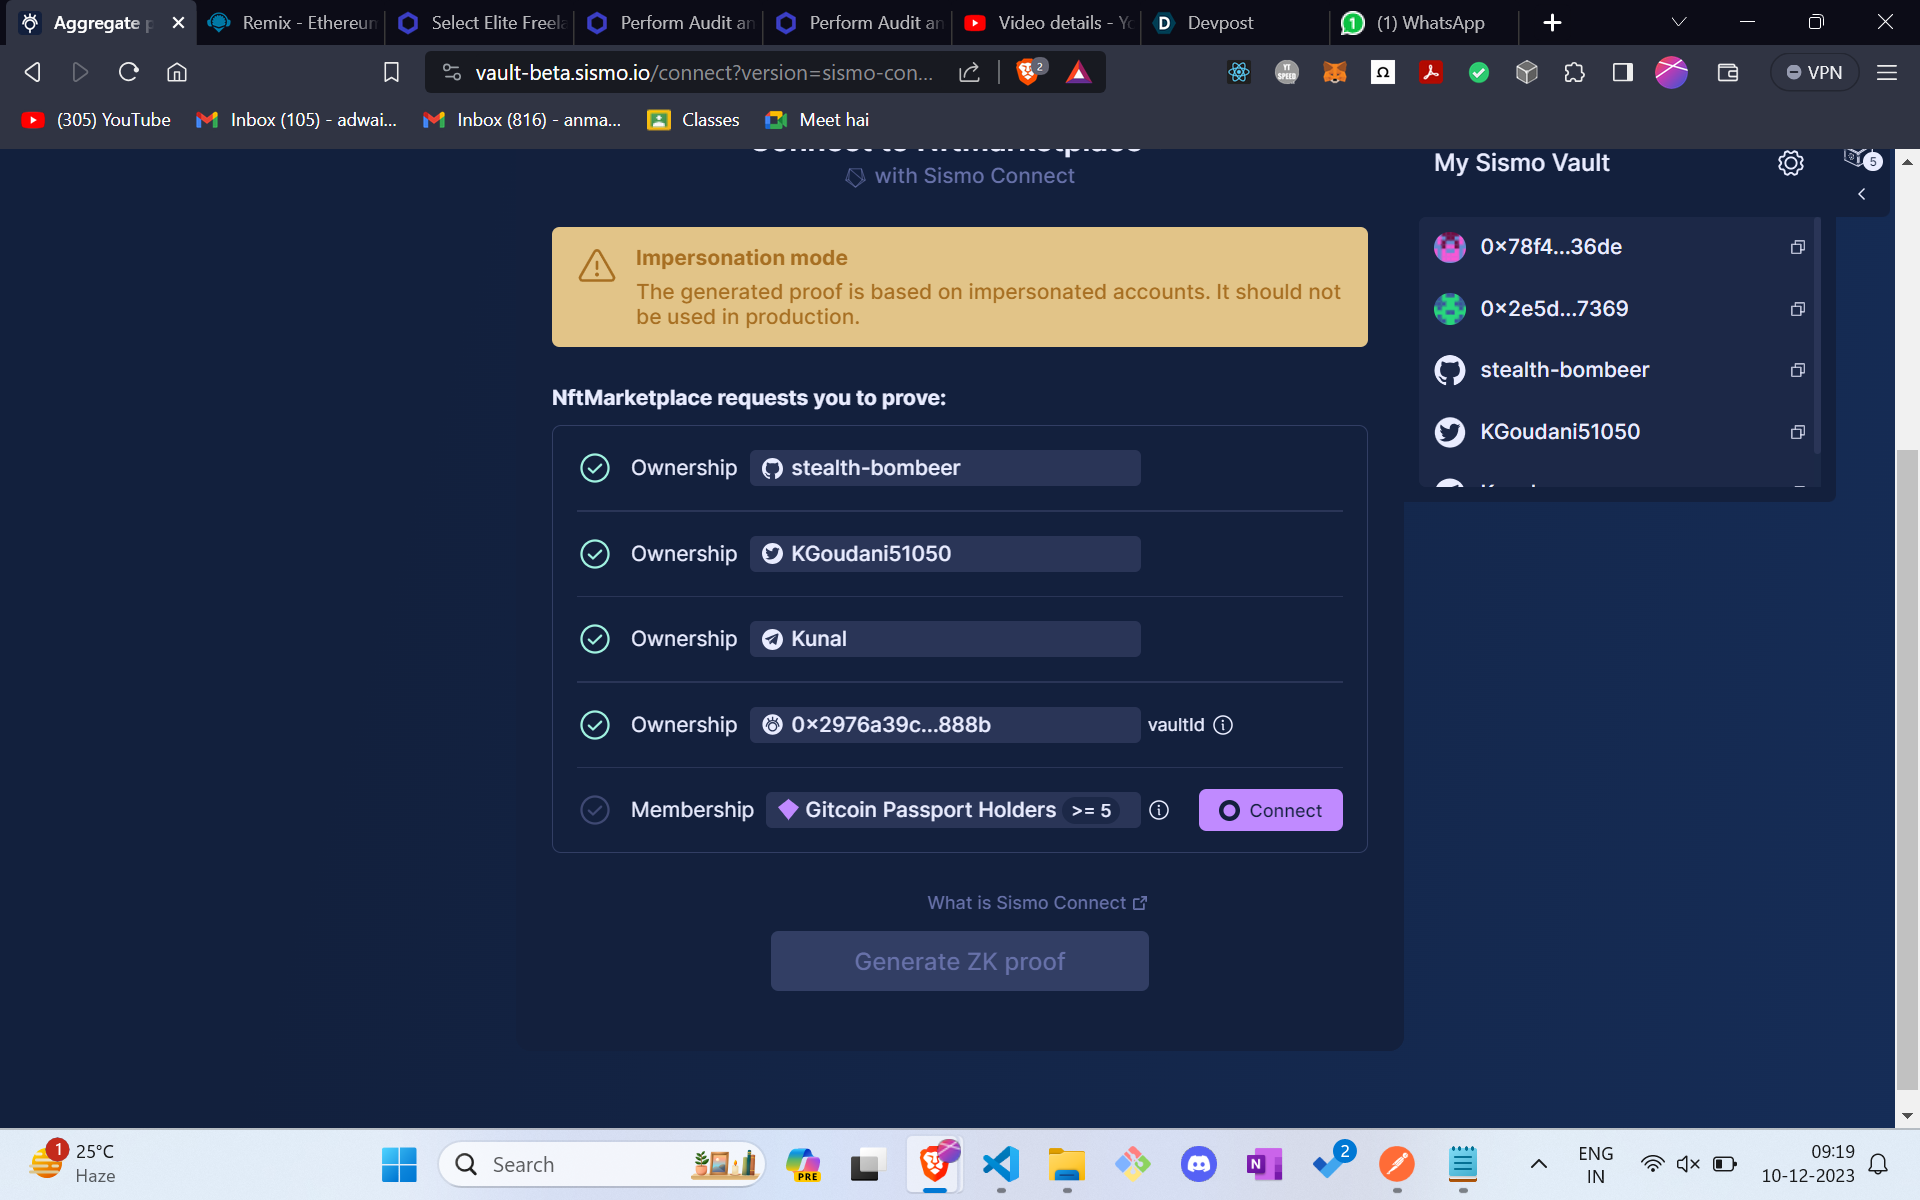Open MetaMask fox extension
Screen dimensions: 1920x1200
tap(1334, 72)
